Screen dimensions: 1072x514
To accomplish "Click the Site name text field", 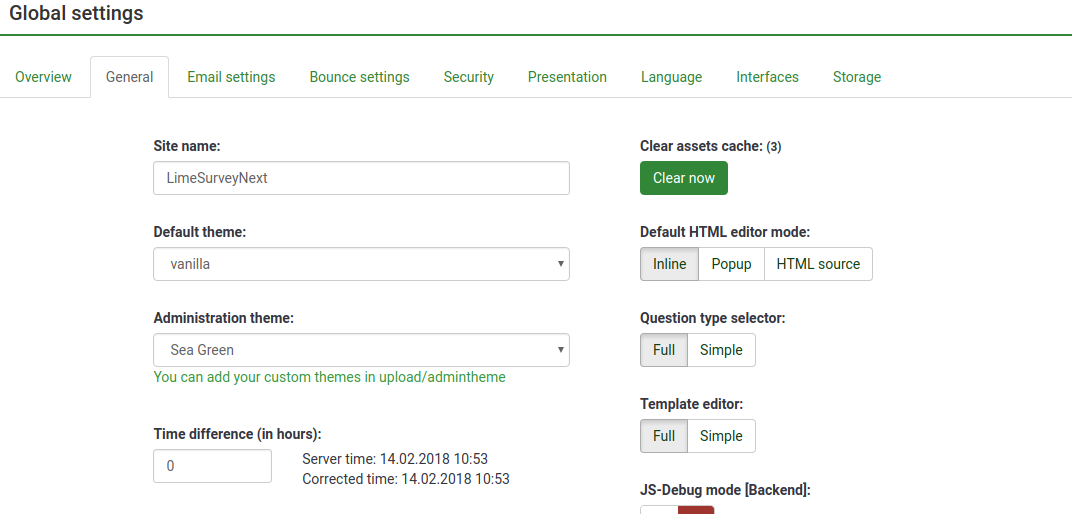I will click(361, 178).
